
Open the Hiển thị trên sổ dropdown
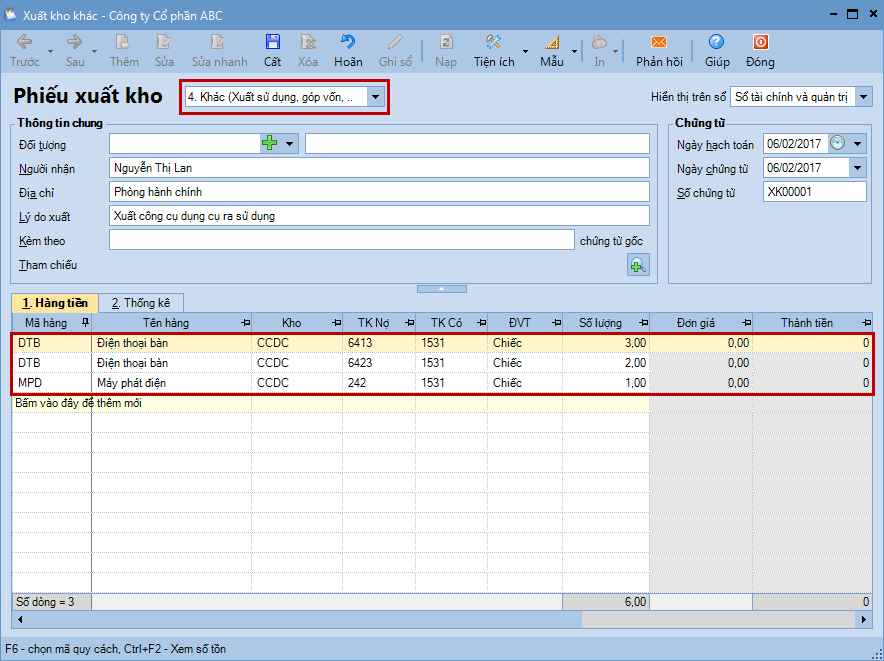click(x=864, y=97)
